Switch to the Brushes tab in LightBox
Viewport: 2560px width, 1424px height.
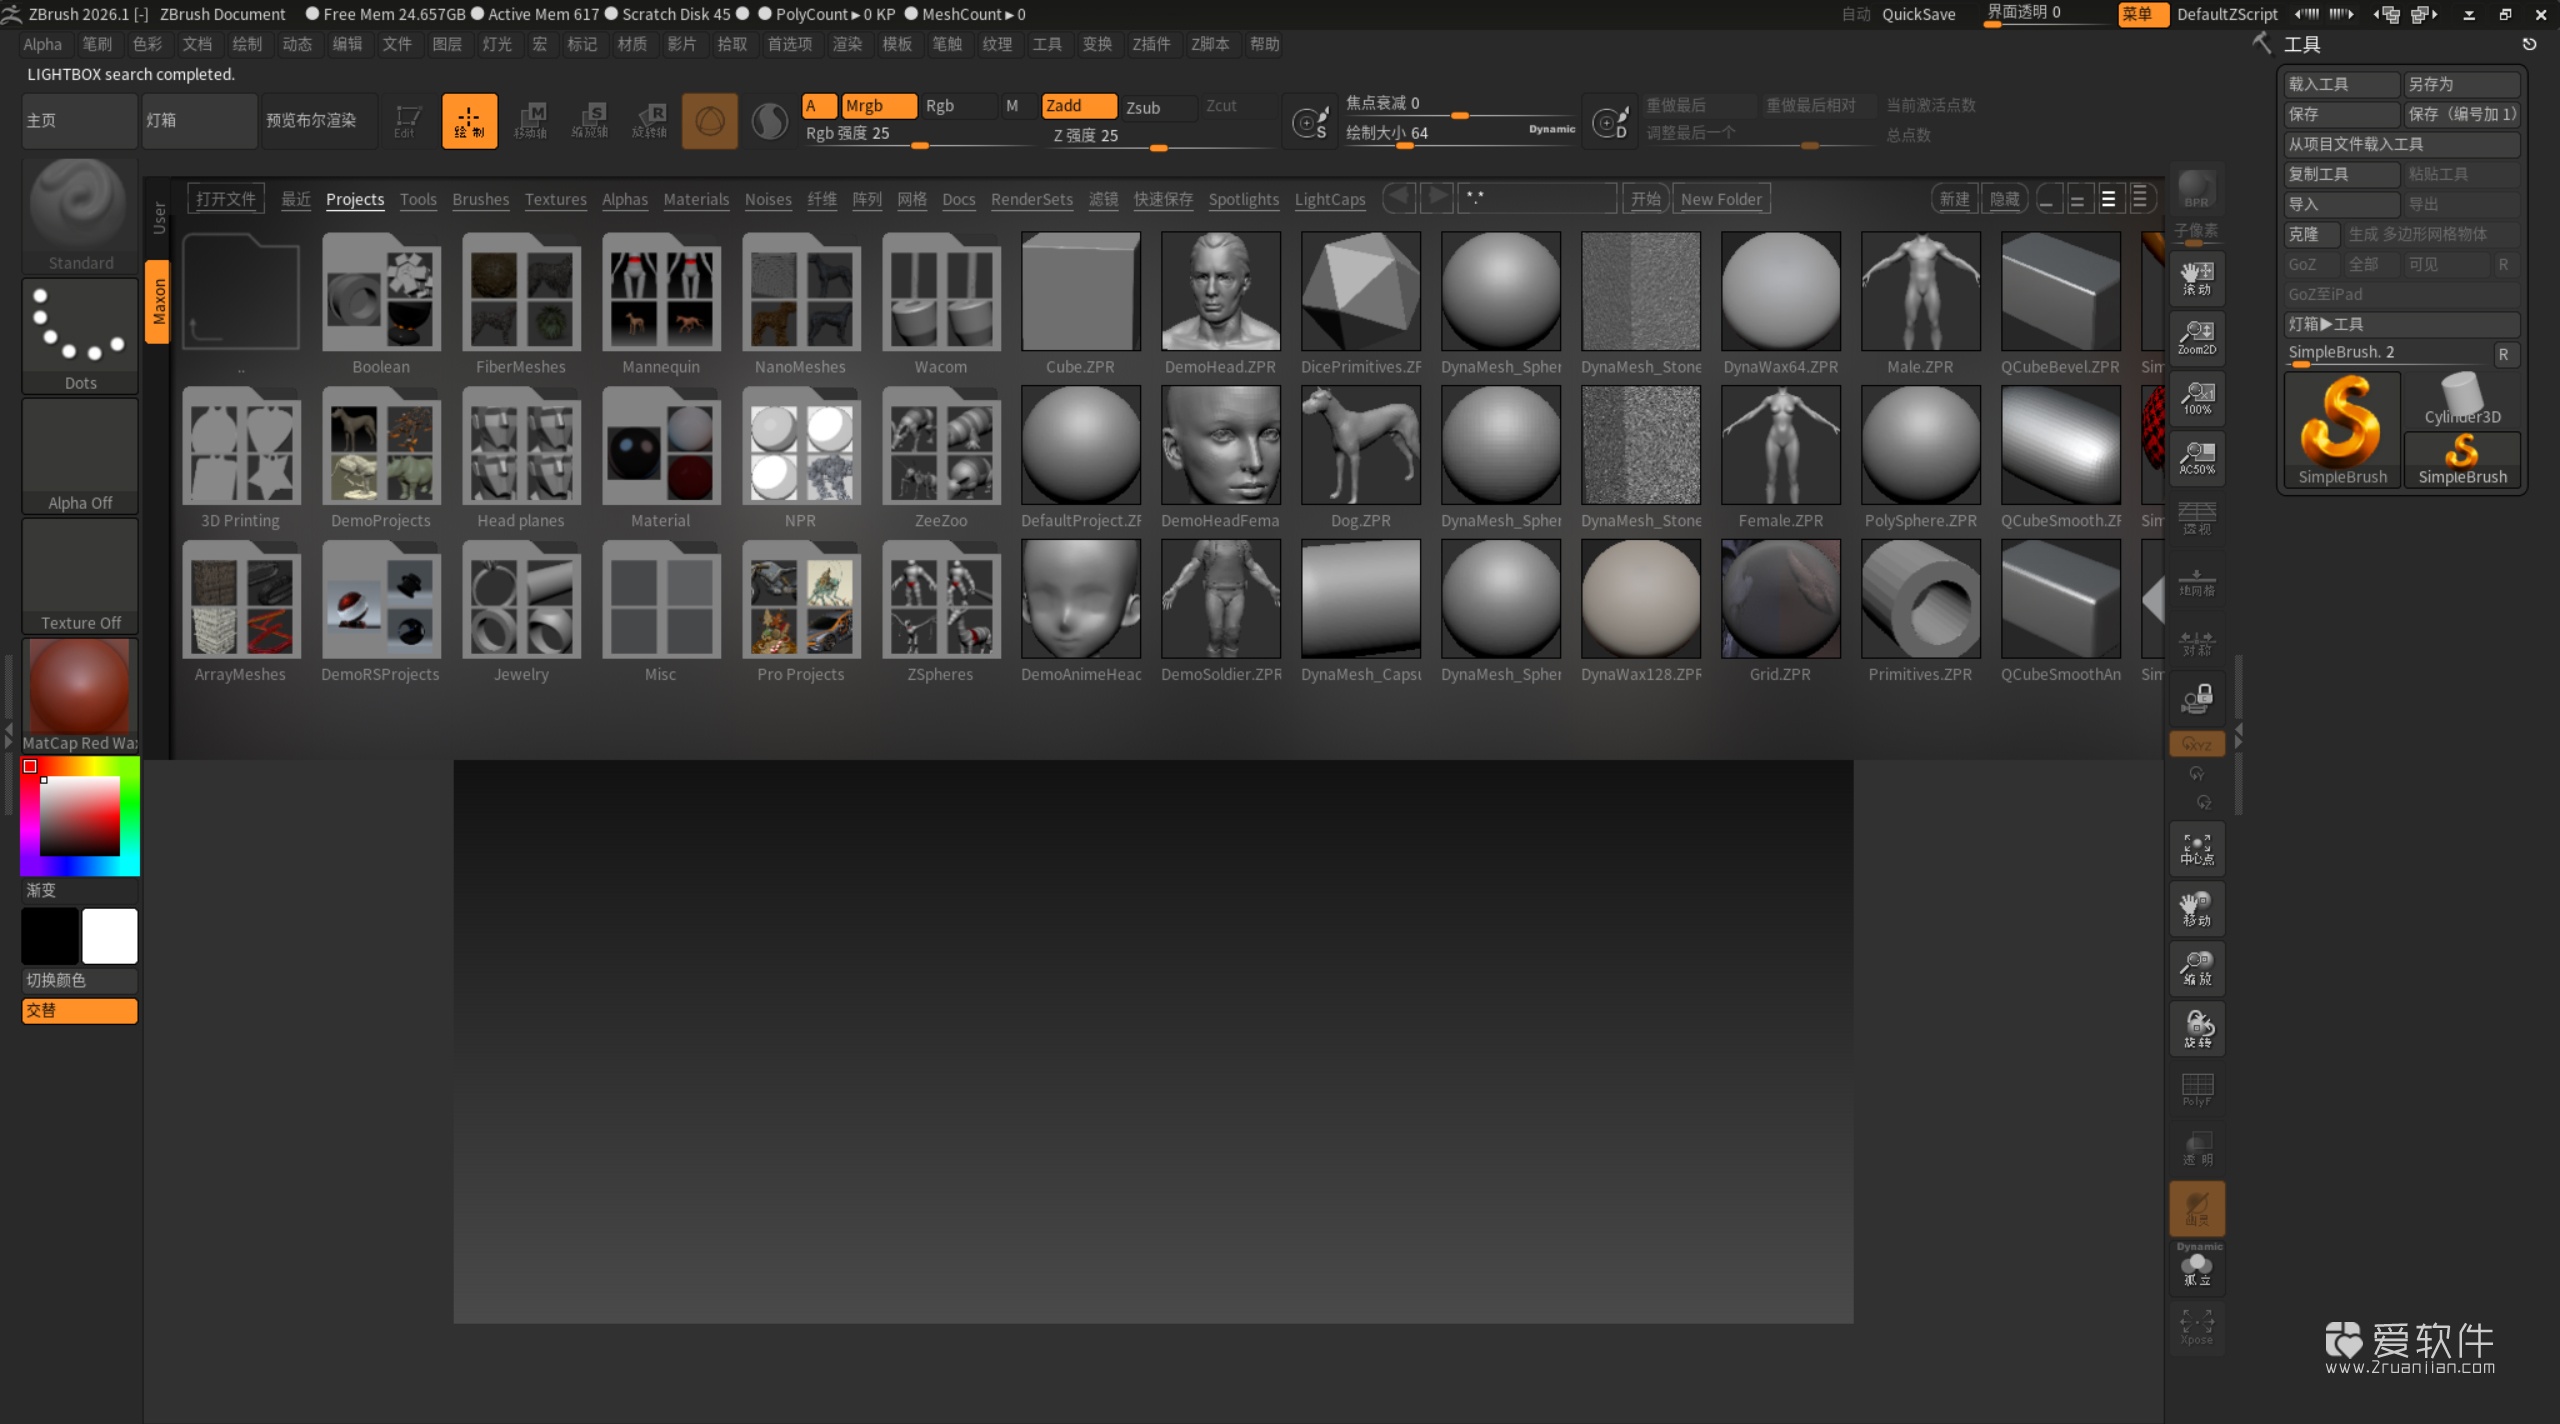pos(481,199)
